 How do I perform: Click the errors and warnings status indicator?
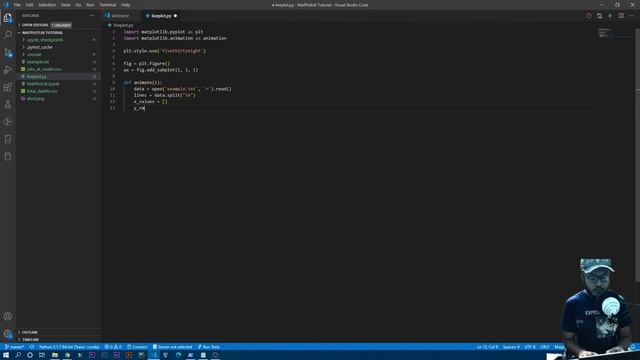113,347
